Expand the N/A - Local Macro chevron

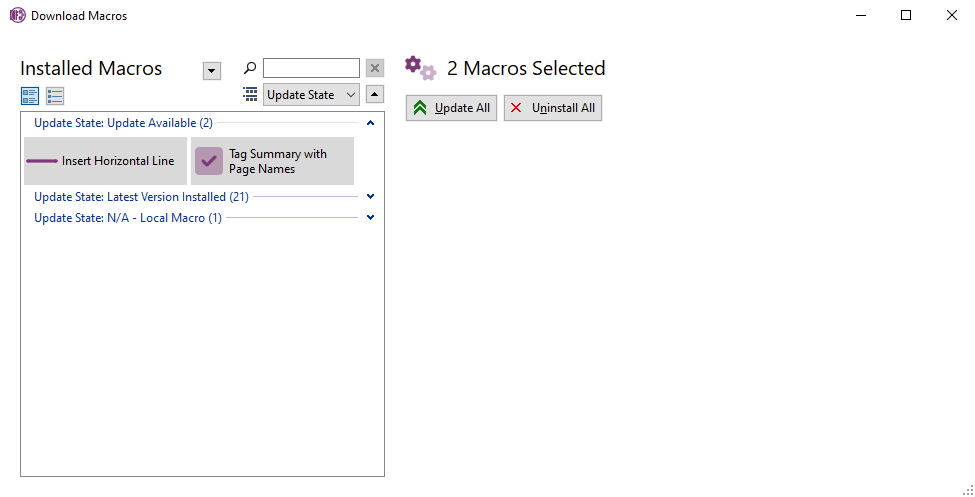point(370,217)
